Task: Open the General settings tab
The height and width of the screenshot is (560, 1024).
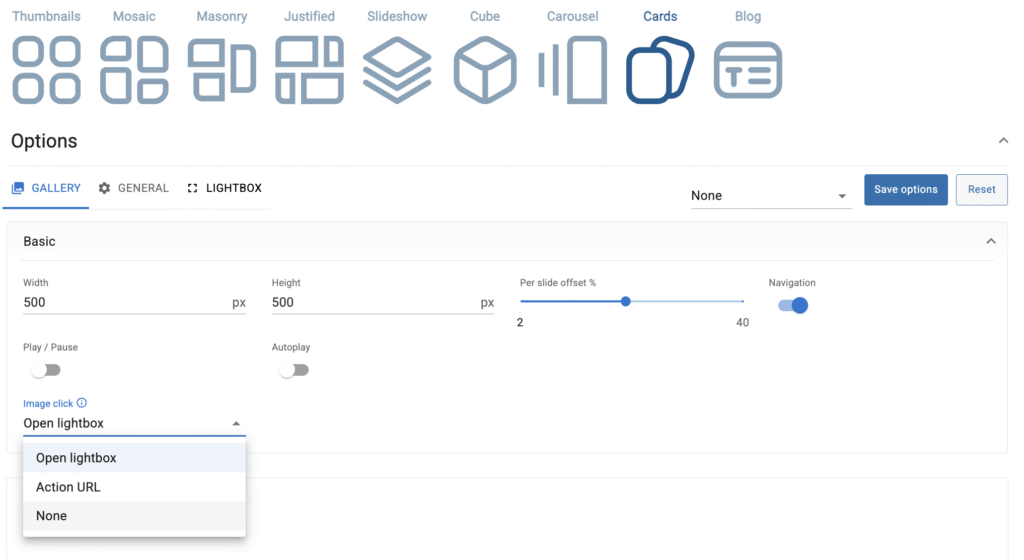Action: point(134,188)
